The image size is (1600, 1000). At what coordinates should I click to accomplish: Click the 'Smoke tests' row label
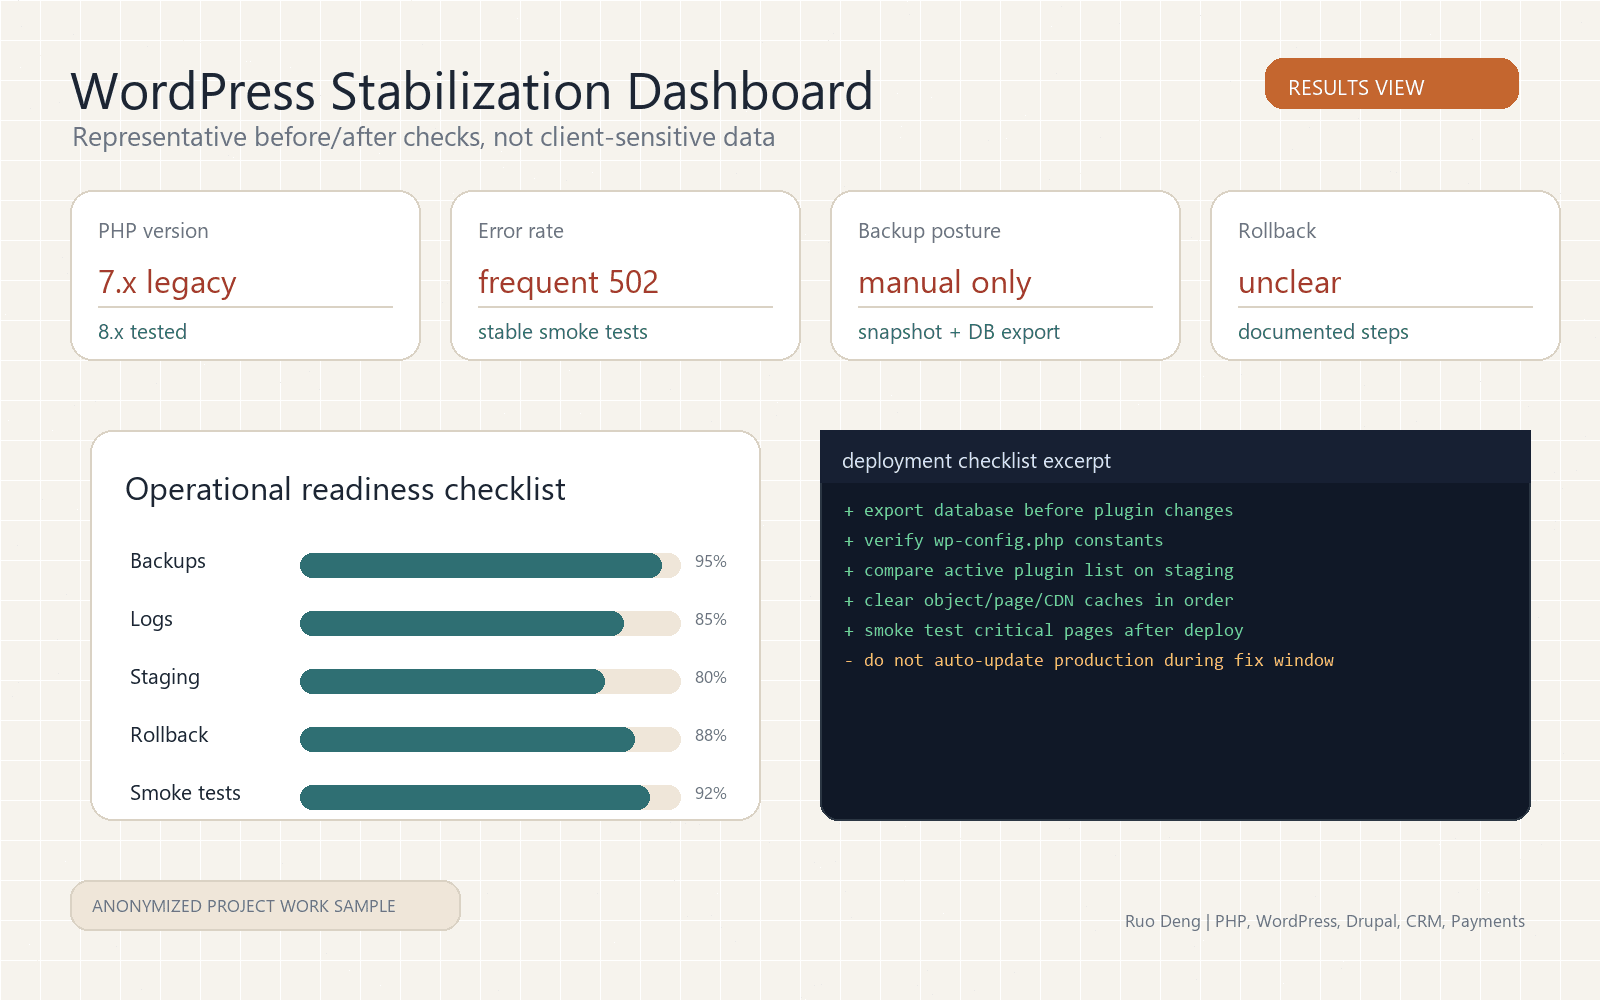coord(185,793)
